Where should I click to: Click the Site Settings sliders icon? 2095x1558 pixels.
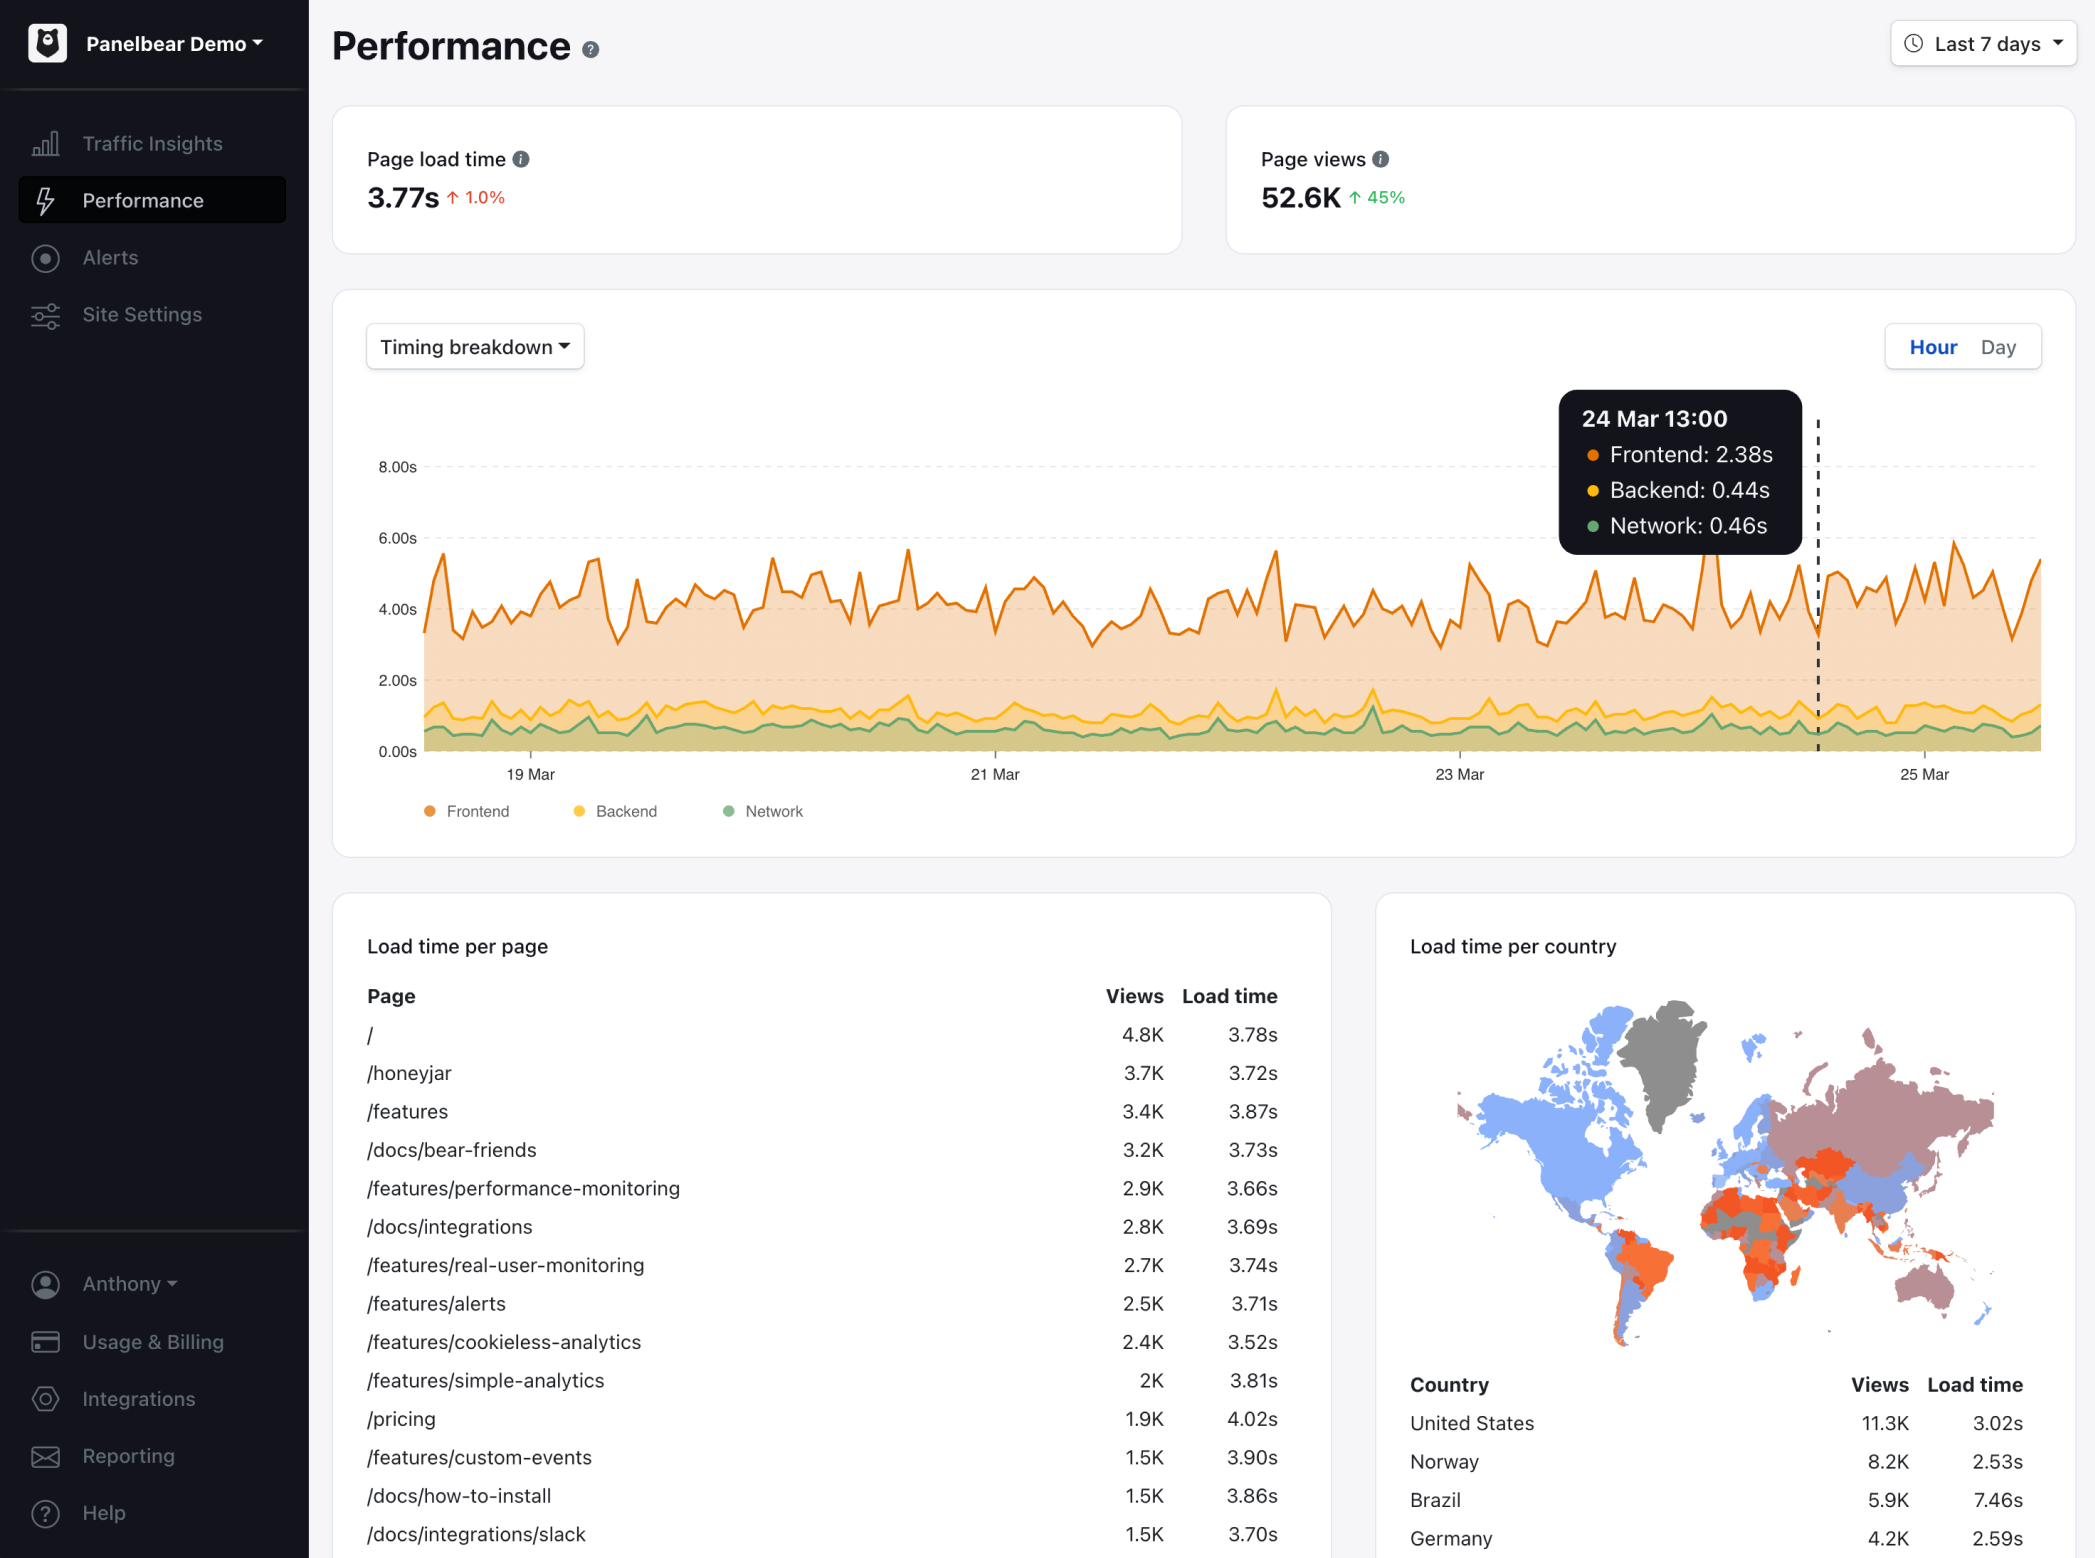tap(46, 315)
